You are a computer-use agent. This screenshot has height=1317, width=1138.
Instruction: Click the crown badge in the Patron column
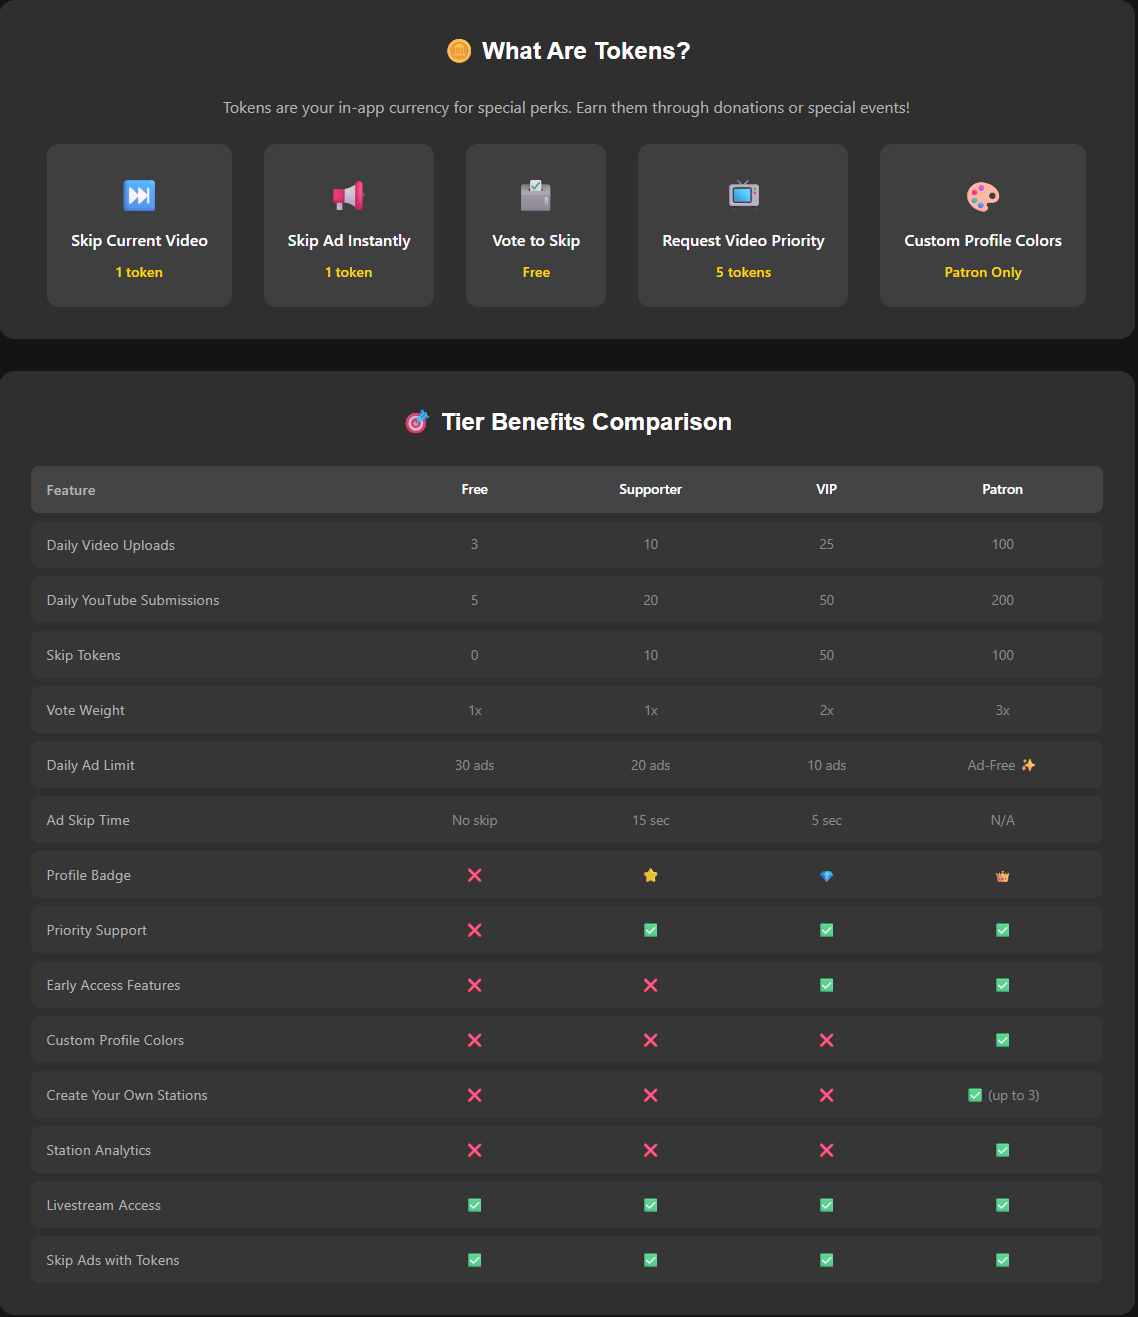[1002, 875]
